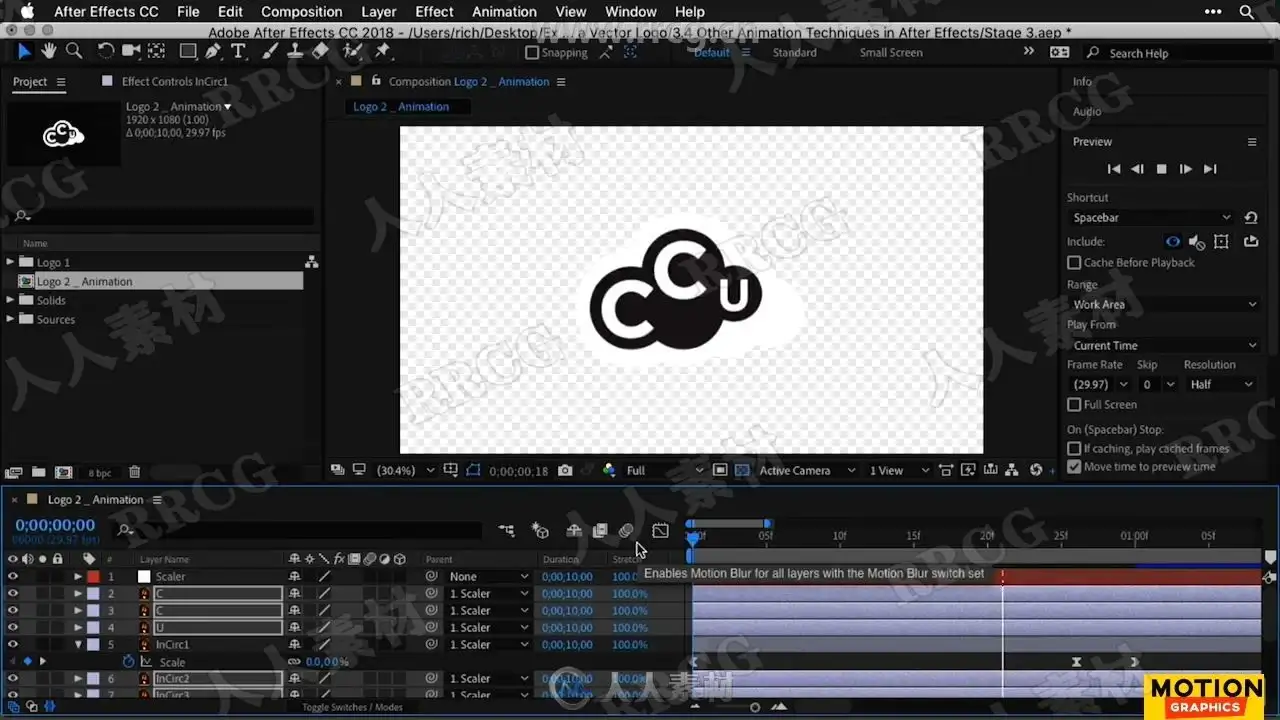Toggle the Scale property stopwatch
Screen dimensions: 1280x720
(128, 661)
